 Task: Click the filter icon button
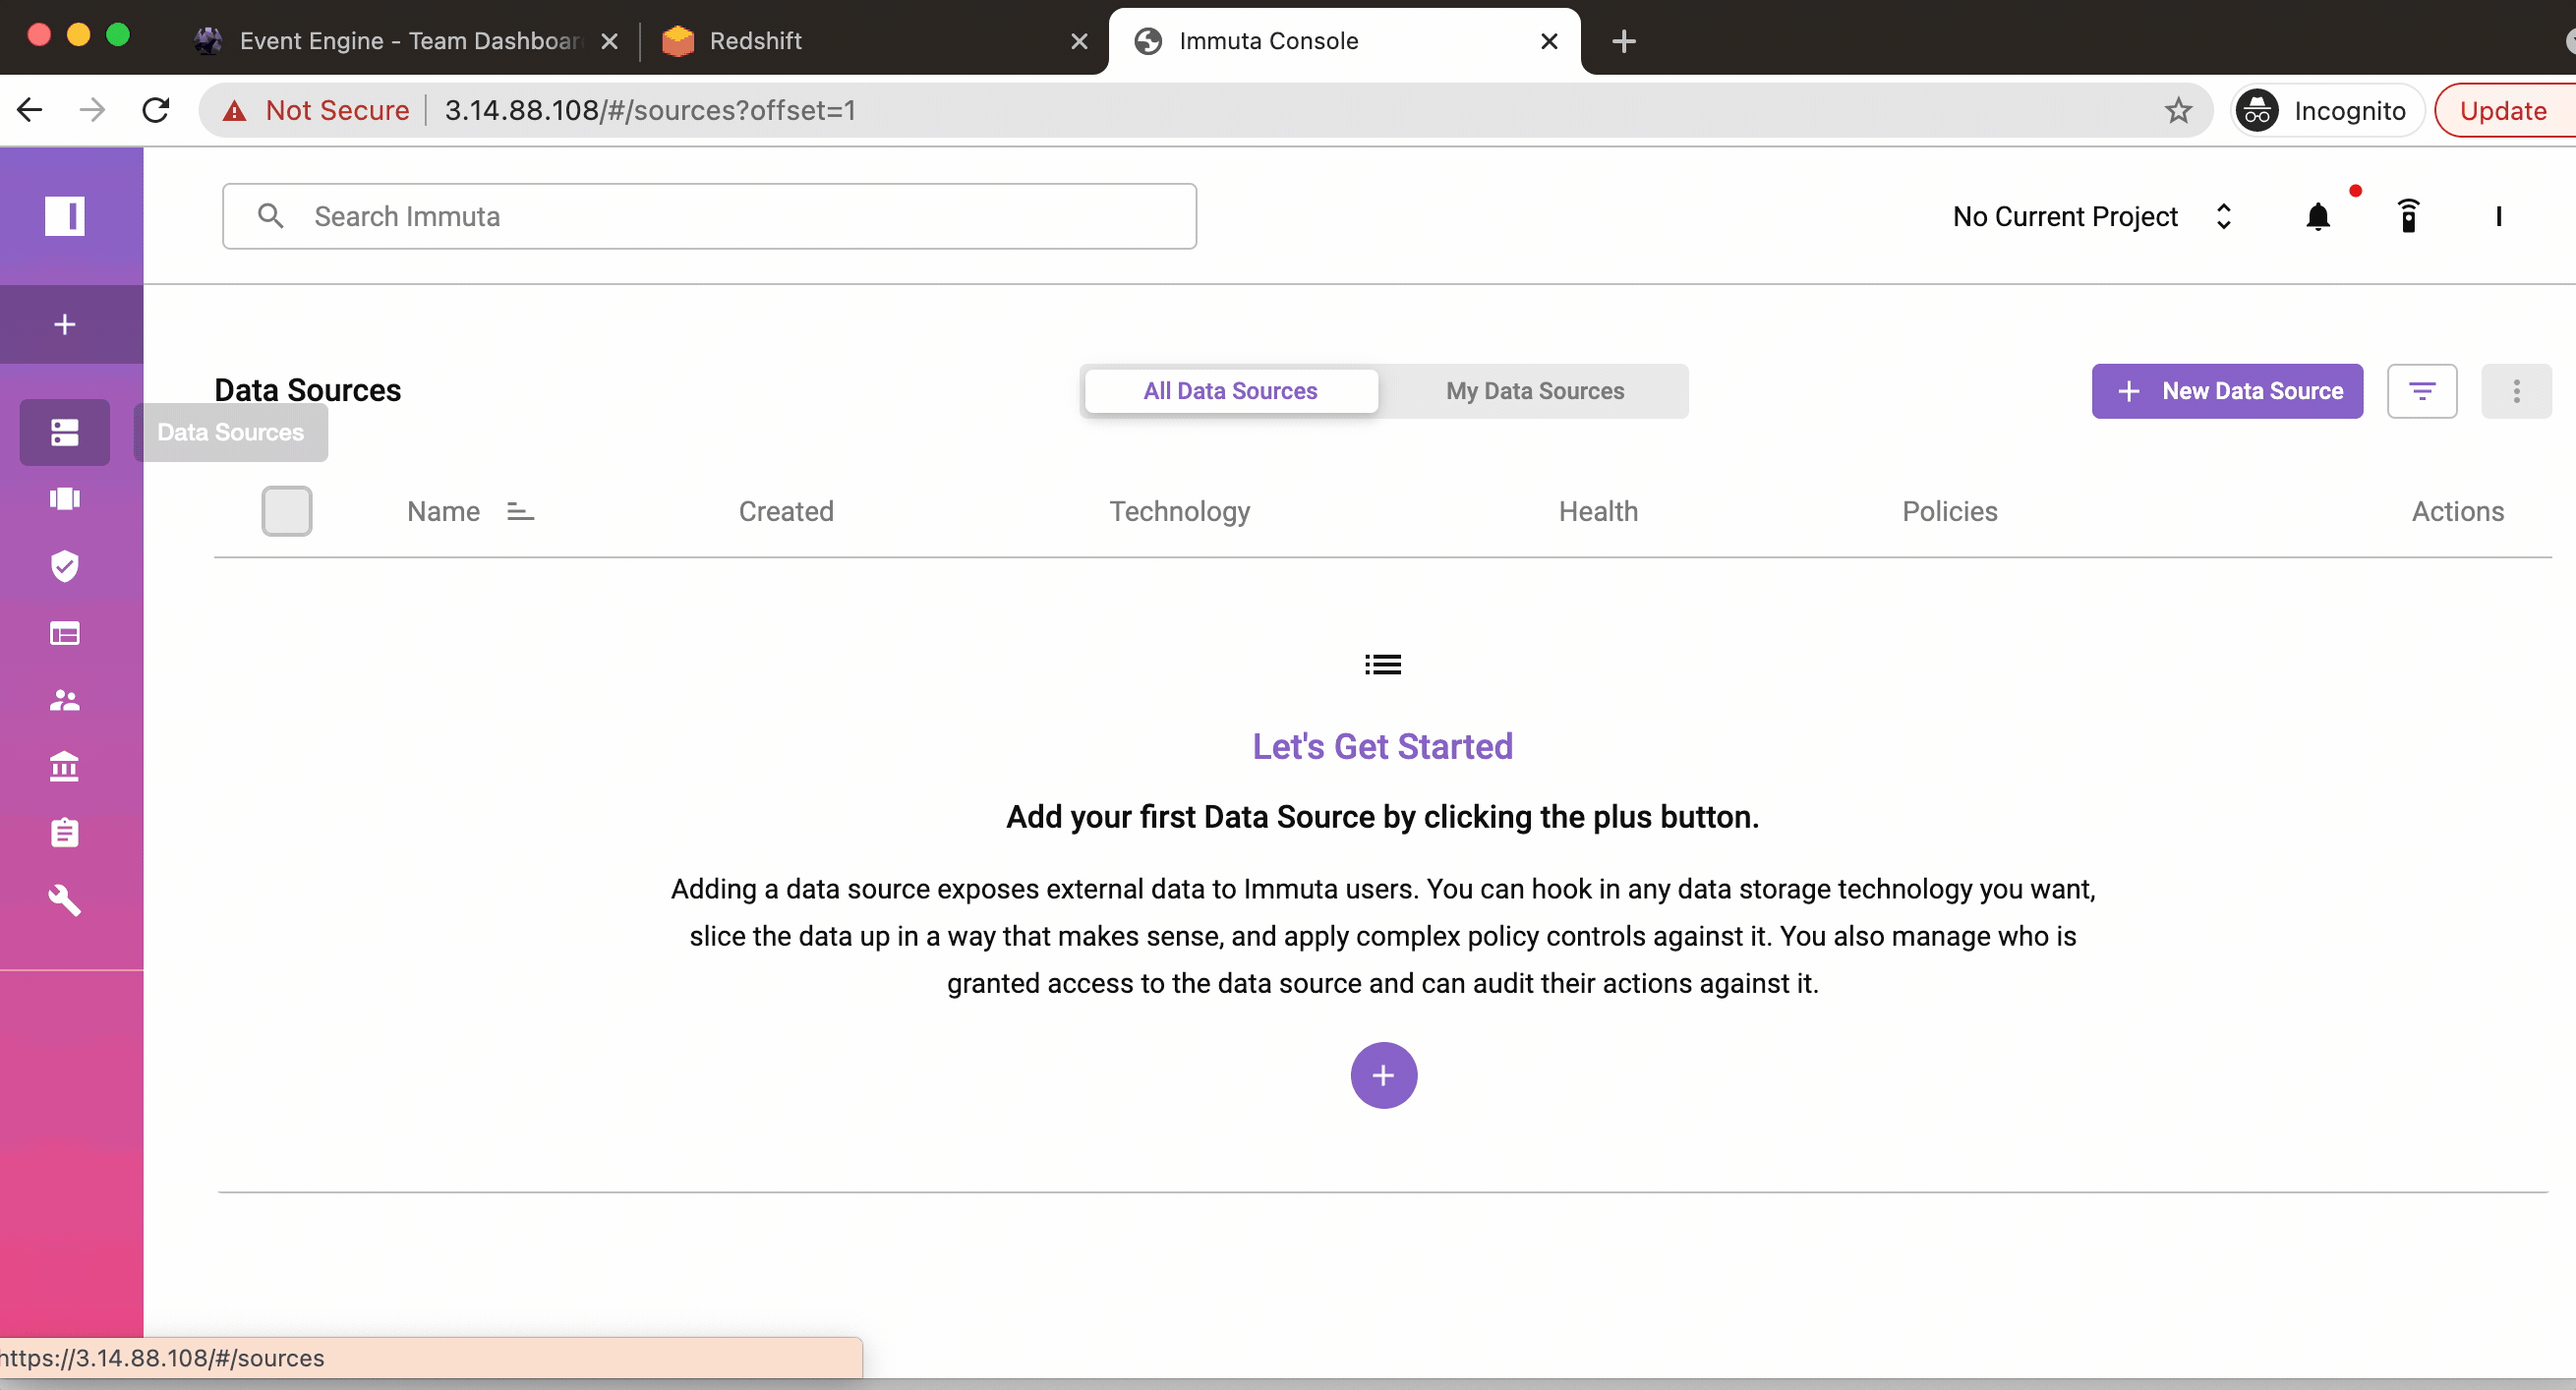[2422, 391]
